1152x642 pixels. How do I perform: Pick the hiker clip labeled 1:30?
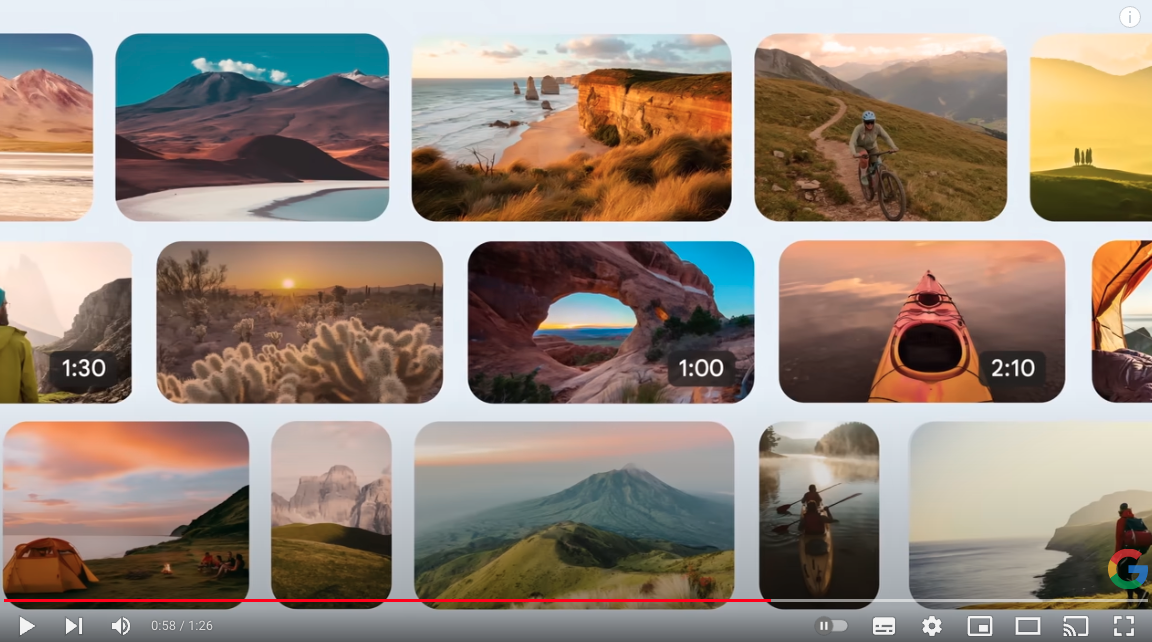tap(65, 322)
